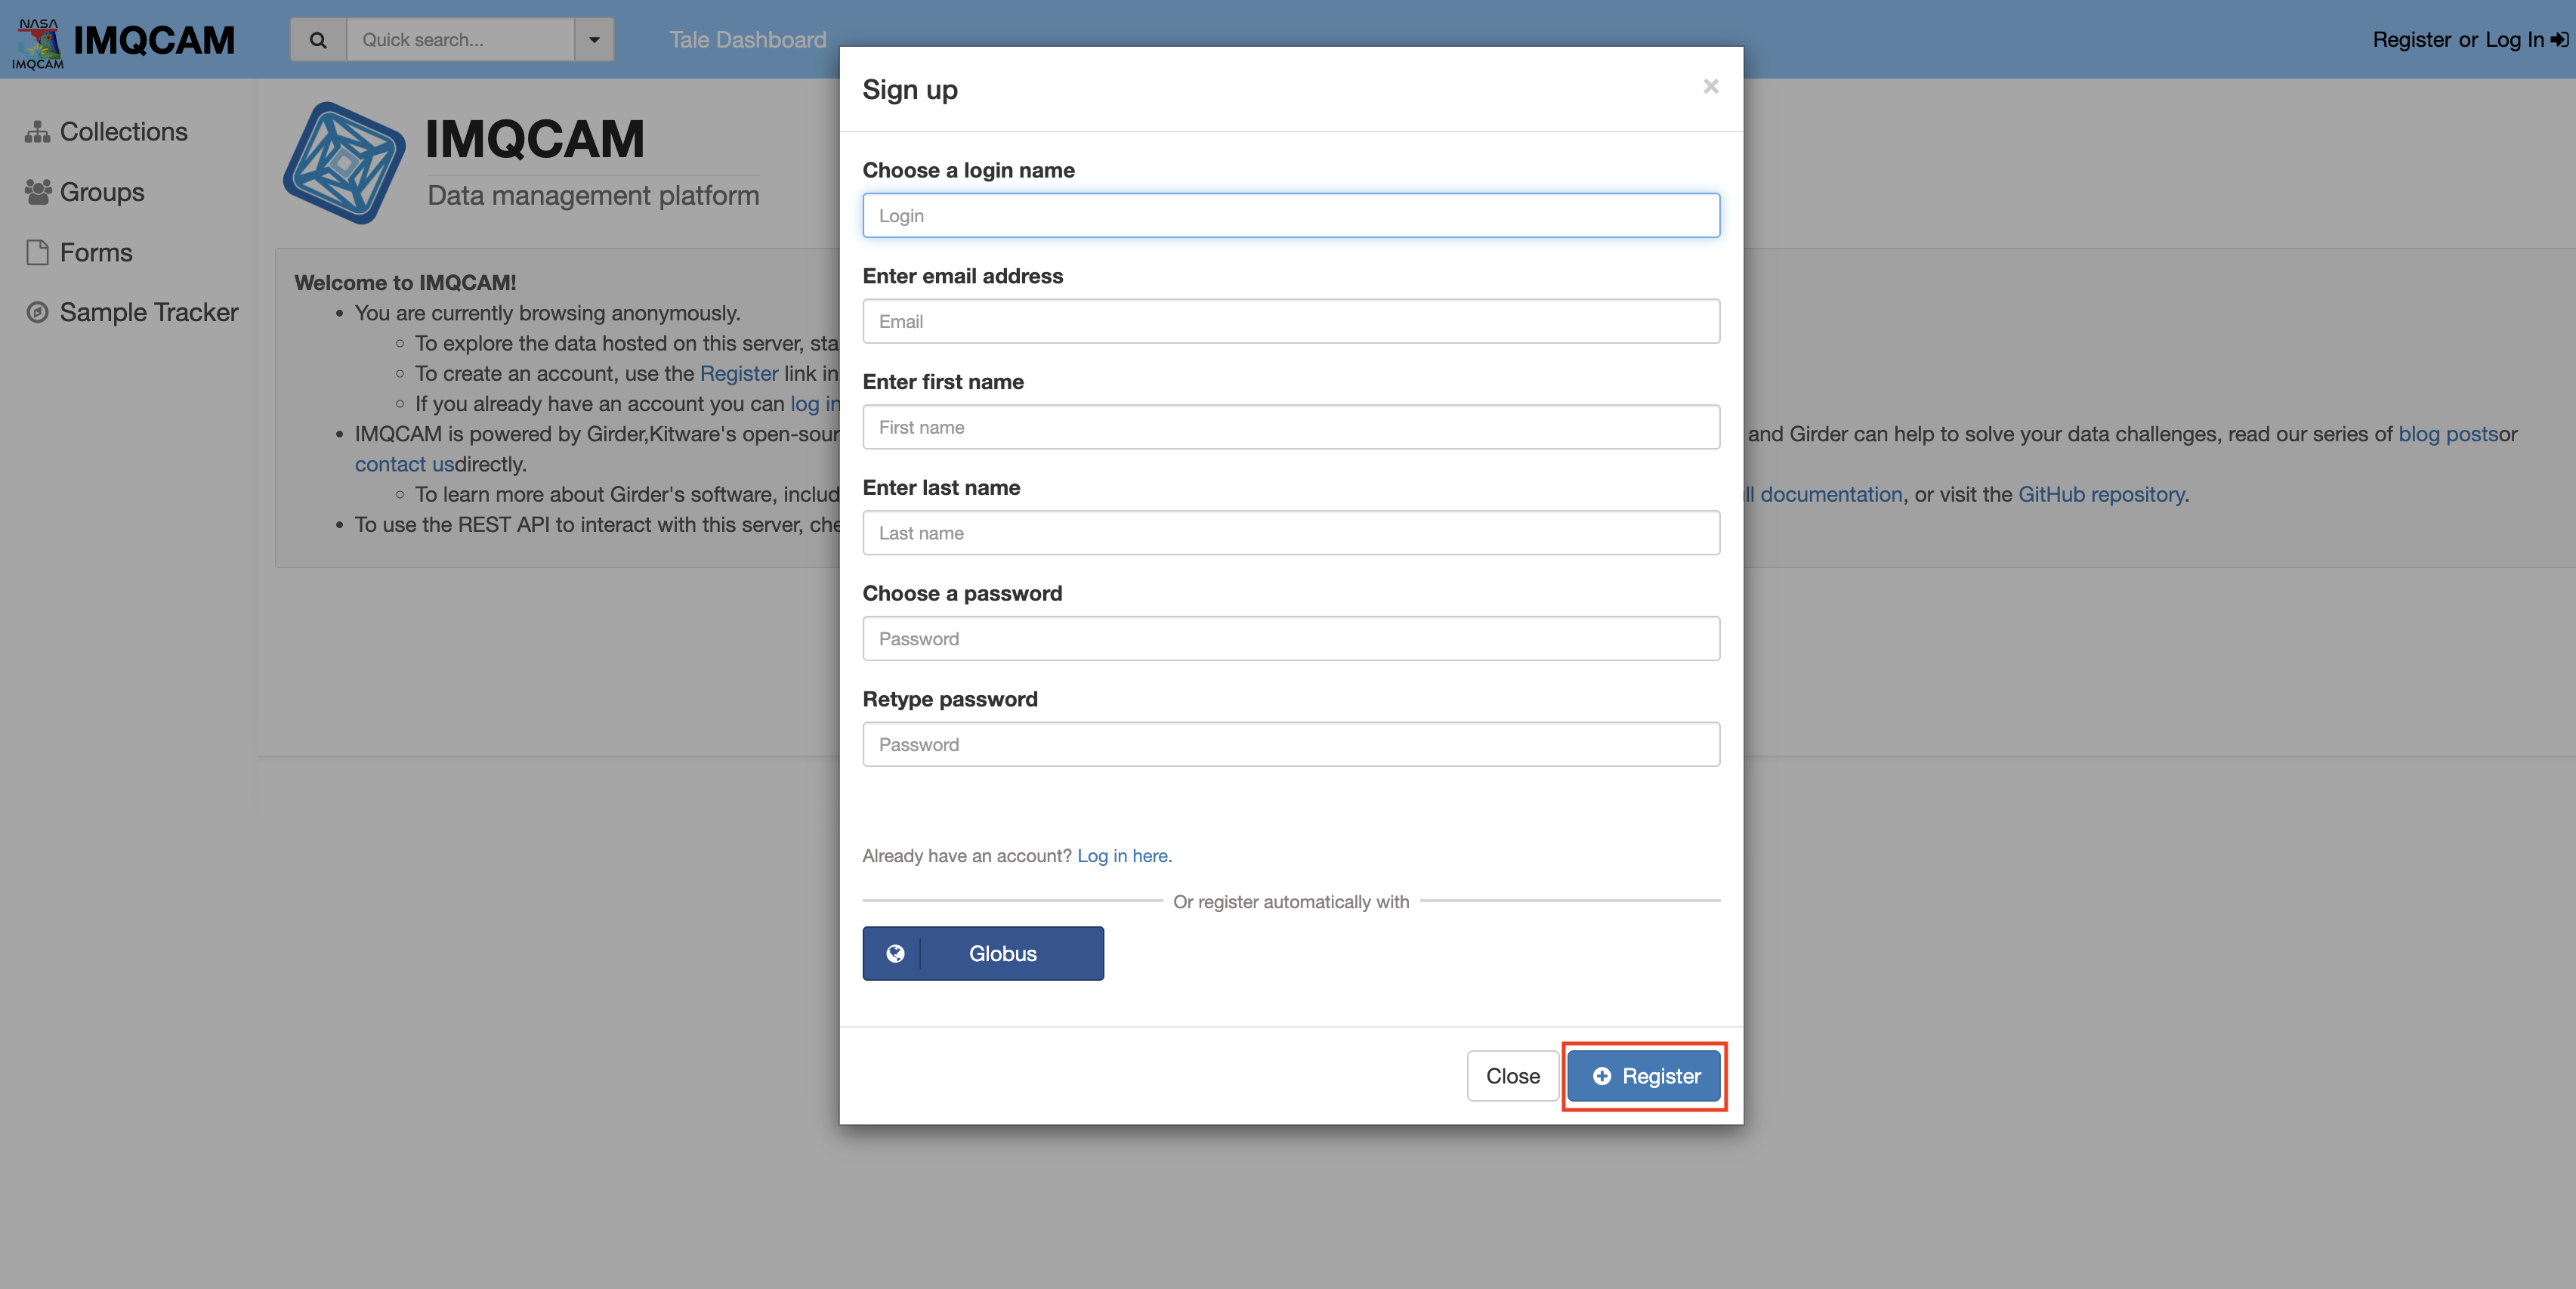This screenshot has width=2576, height=1289.
Task: Click the quick search magnifier icon
Action: point(318,40)
